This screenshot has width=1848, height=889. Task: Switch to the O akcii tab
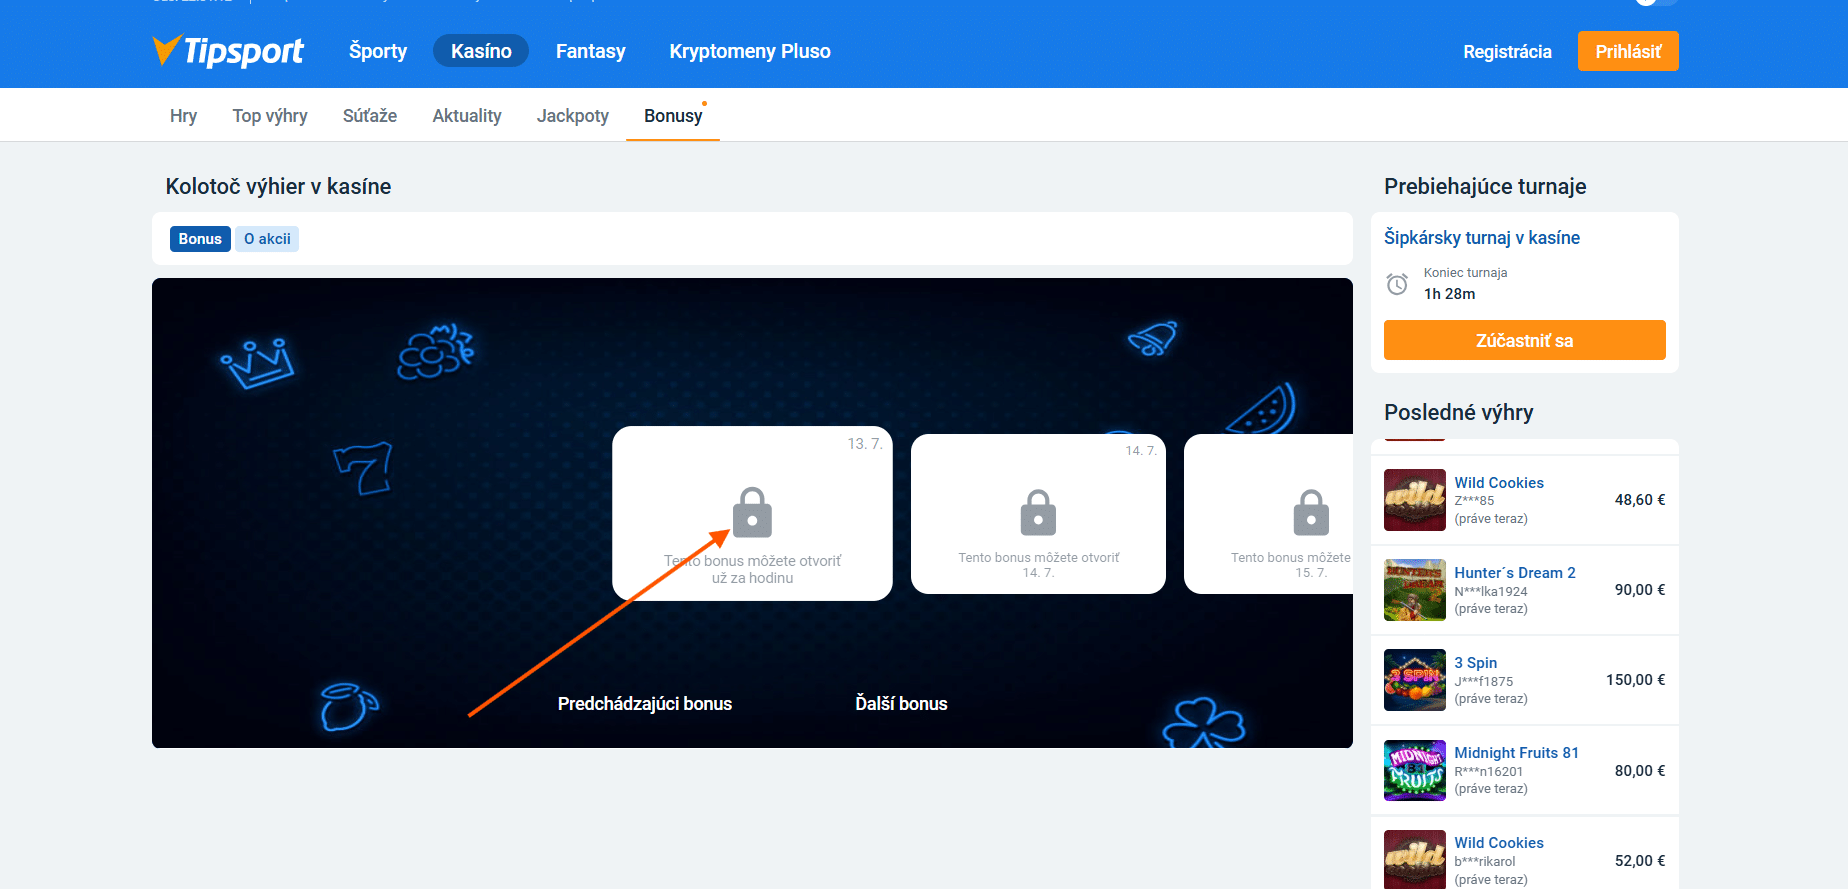pos(267,239)
